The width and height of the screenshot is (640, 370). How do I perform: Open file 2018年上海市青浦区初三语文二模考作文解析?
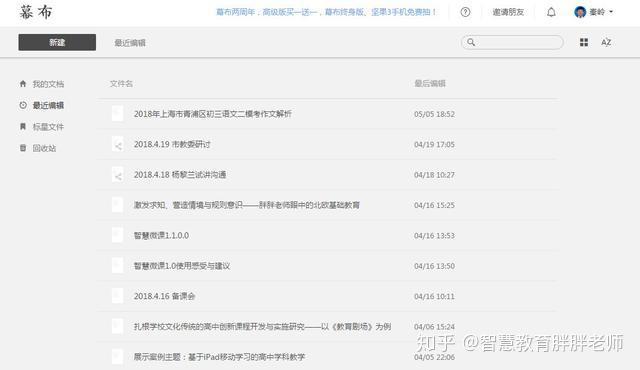213,114
